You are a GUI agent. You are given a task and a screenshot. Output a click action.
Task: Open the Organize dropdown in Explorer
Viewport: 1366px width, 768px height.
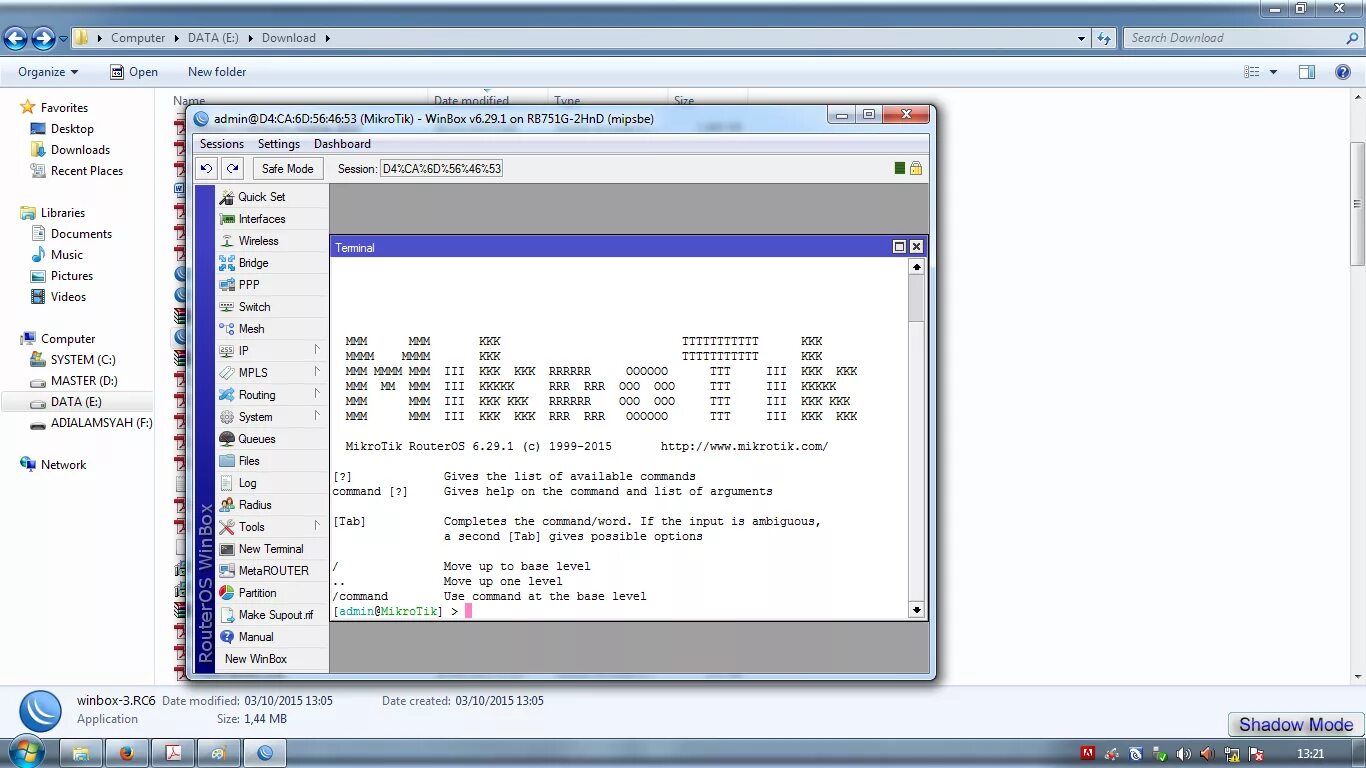click(48, 72)
